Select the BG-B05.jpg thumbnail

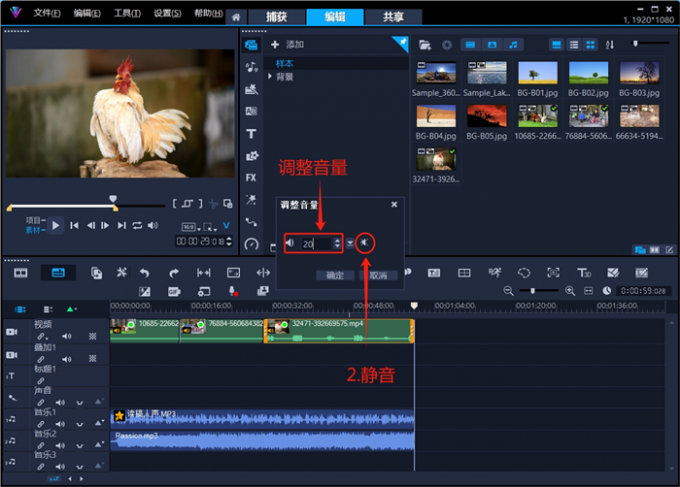click(487, 116)
